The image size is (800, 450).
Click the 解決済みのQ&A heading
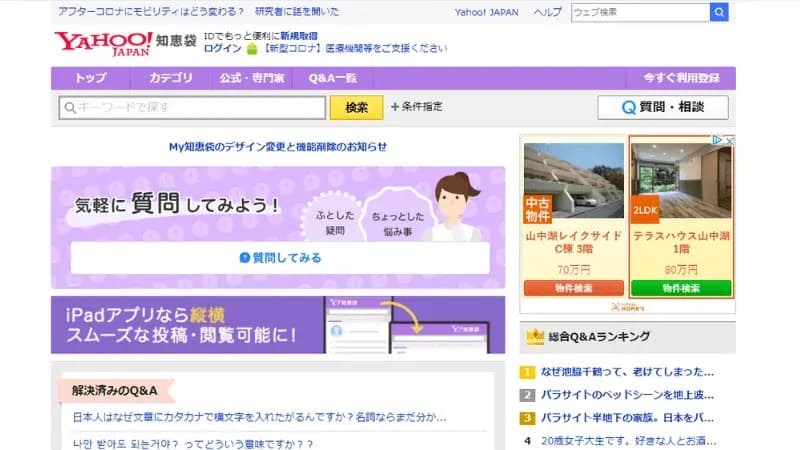pos(114,391)
